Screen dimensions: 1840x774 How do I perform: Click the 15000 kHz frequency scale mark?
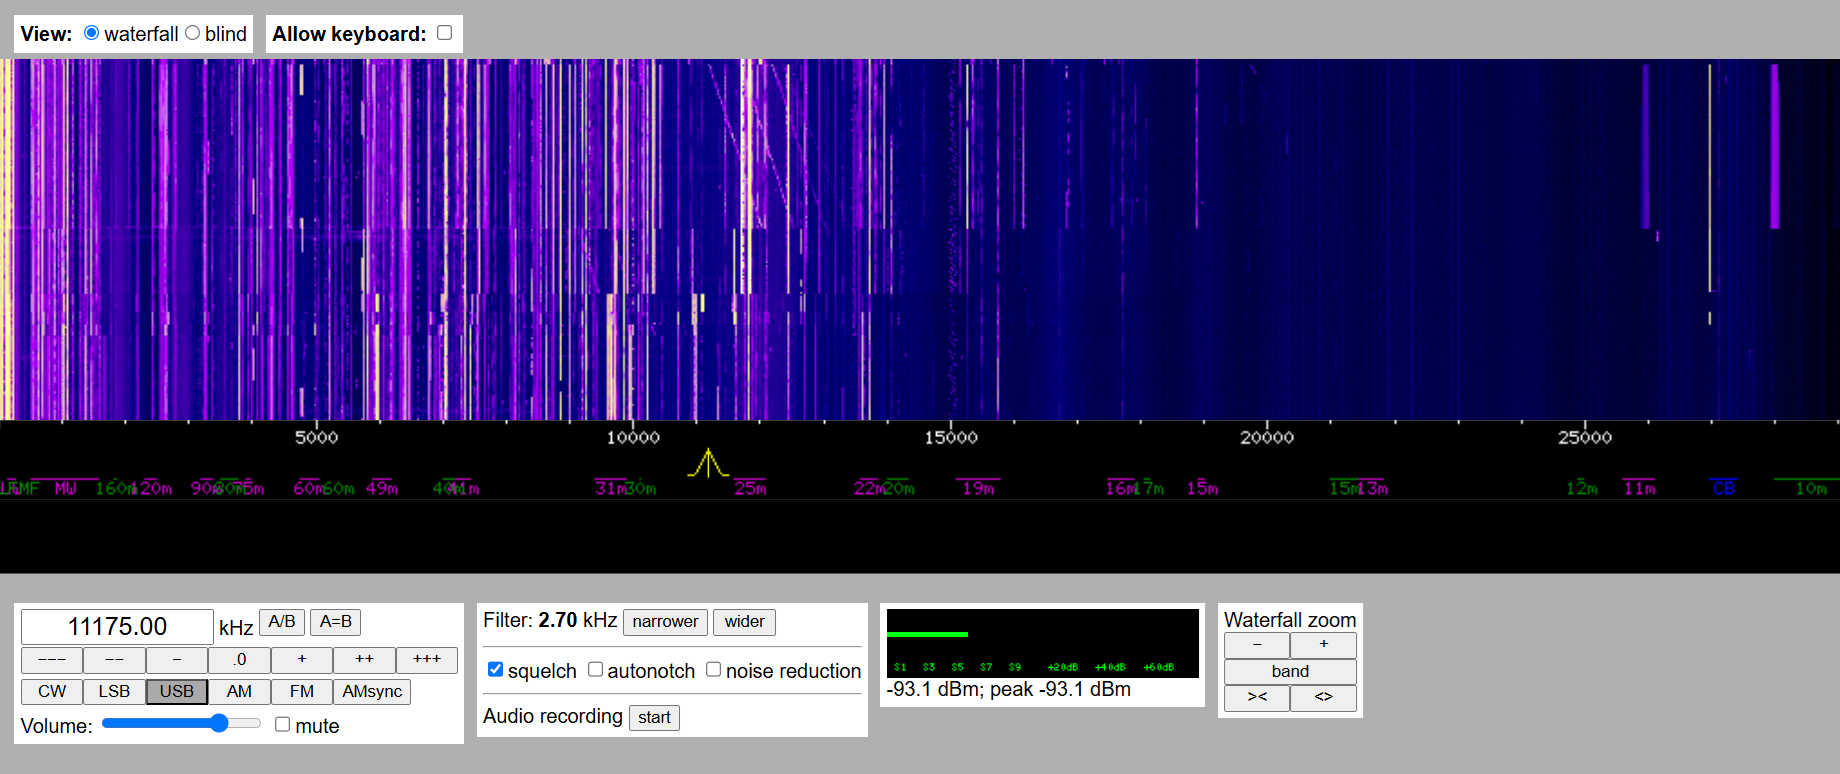point(951,438)
